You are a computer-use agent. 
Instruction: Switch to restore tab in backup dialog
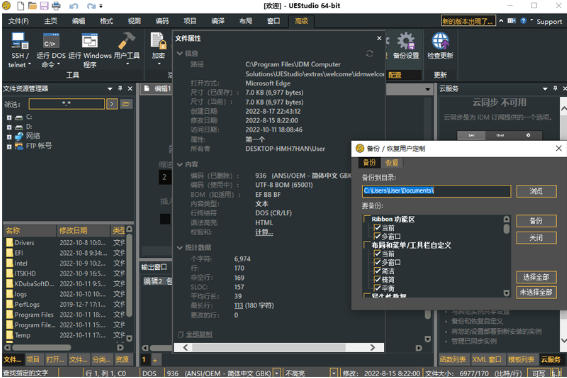coord(392,163)
